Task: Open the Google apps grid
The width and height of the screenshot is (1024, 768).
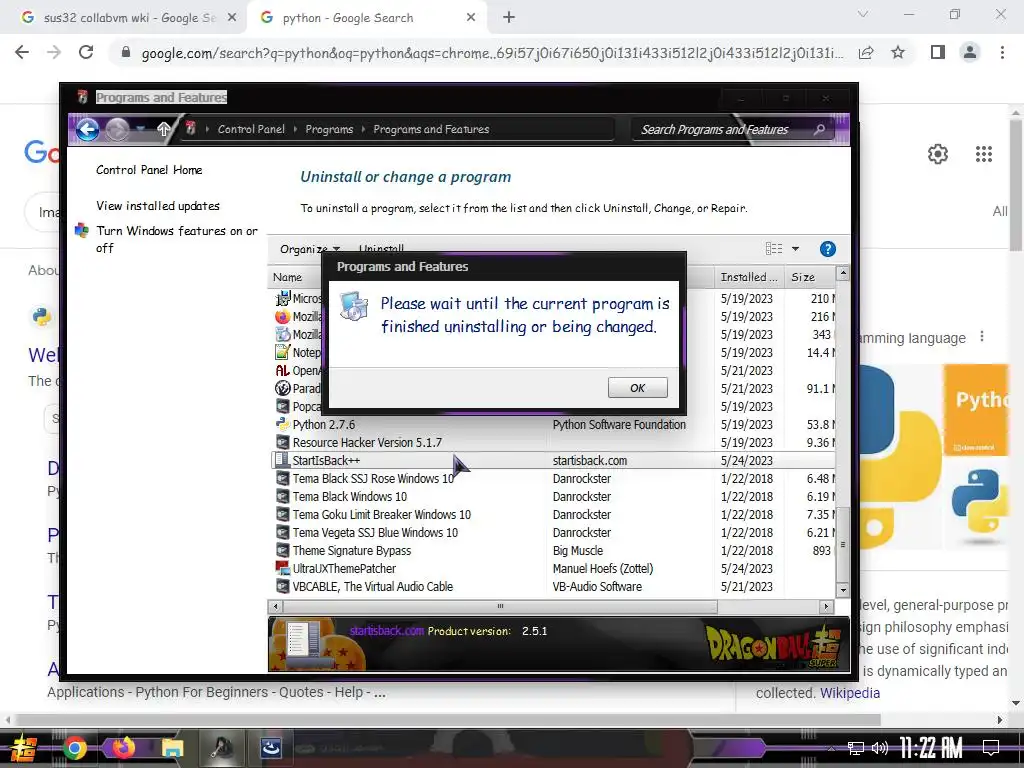Action: 984,154
